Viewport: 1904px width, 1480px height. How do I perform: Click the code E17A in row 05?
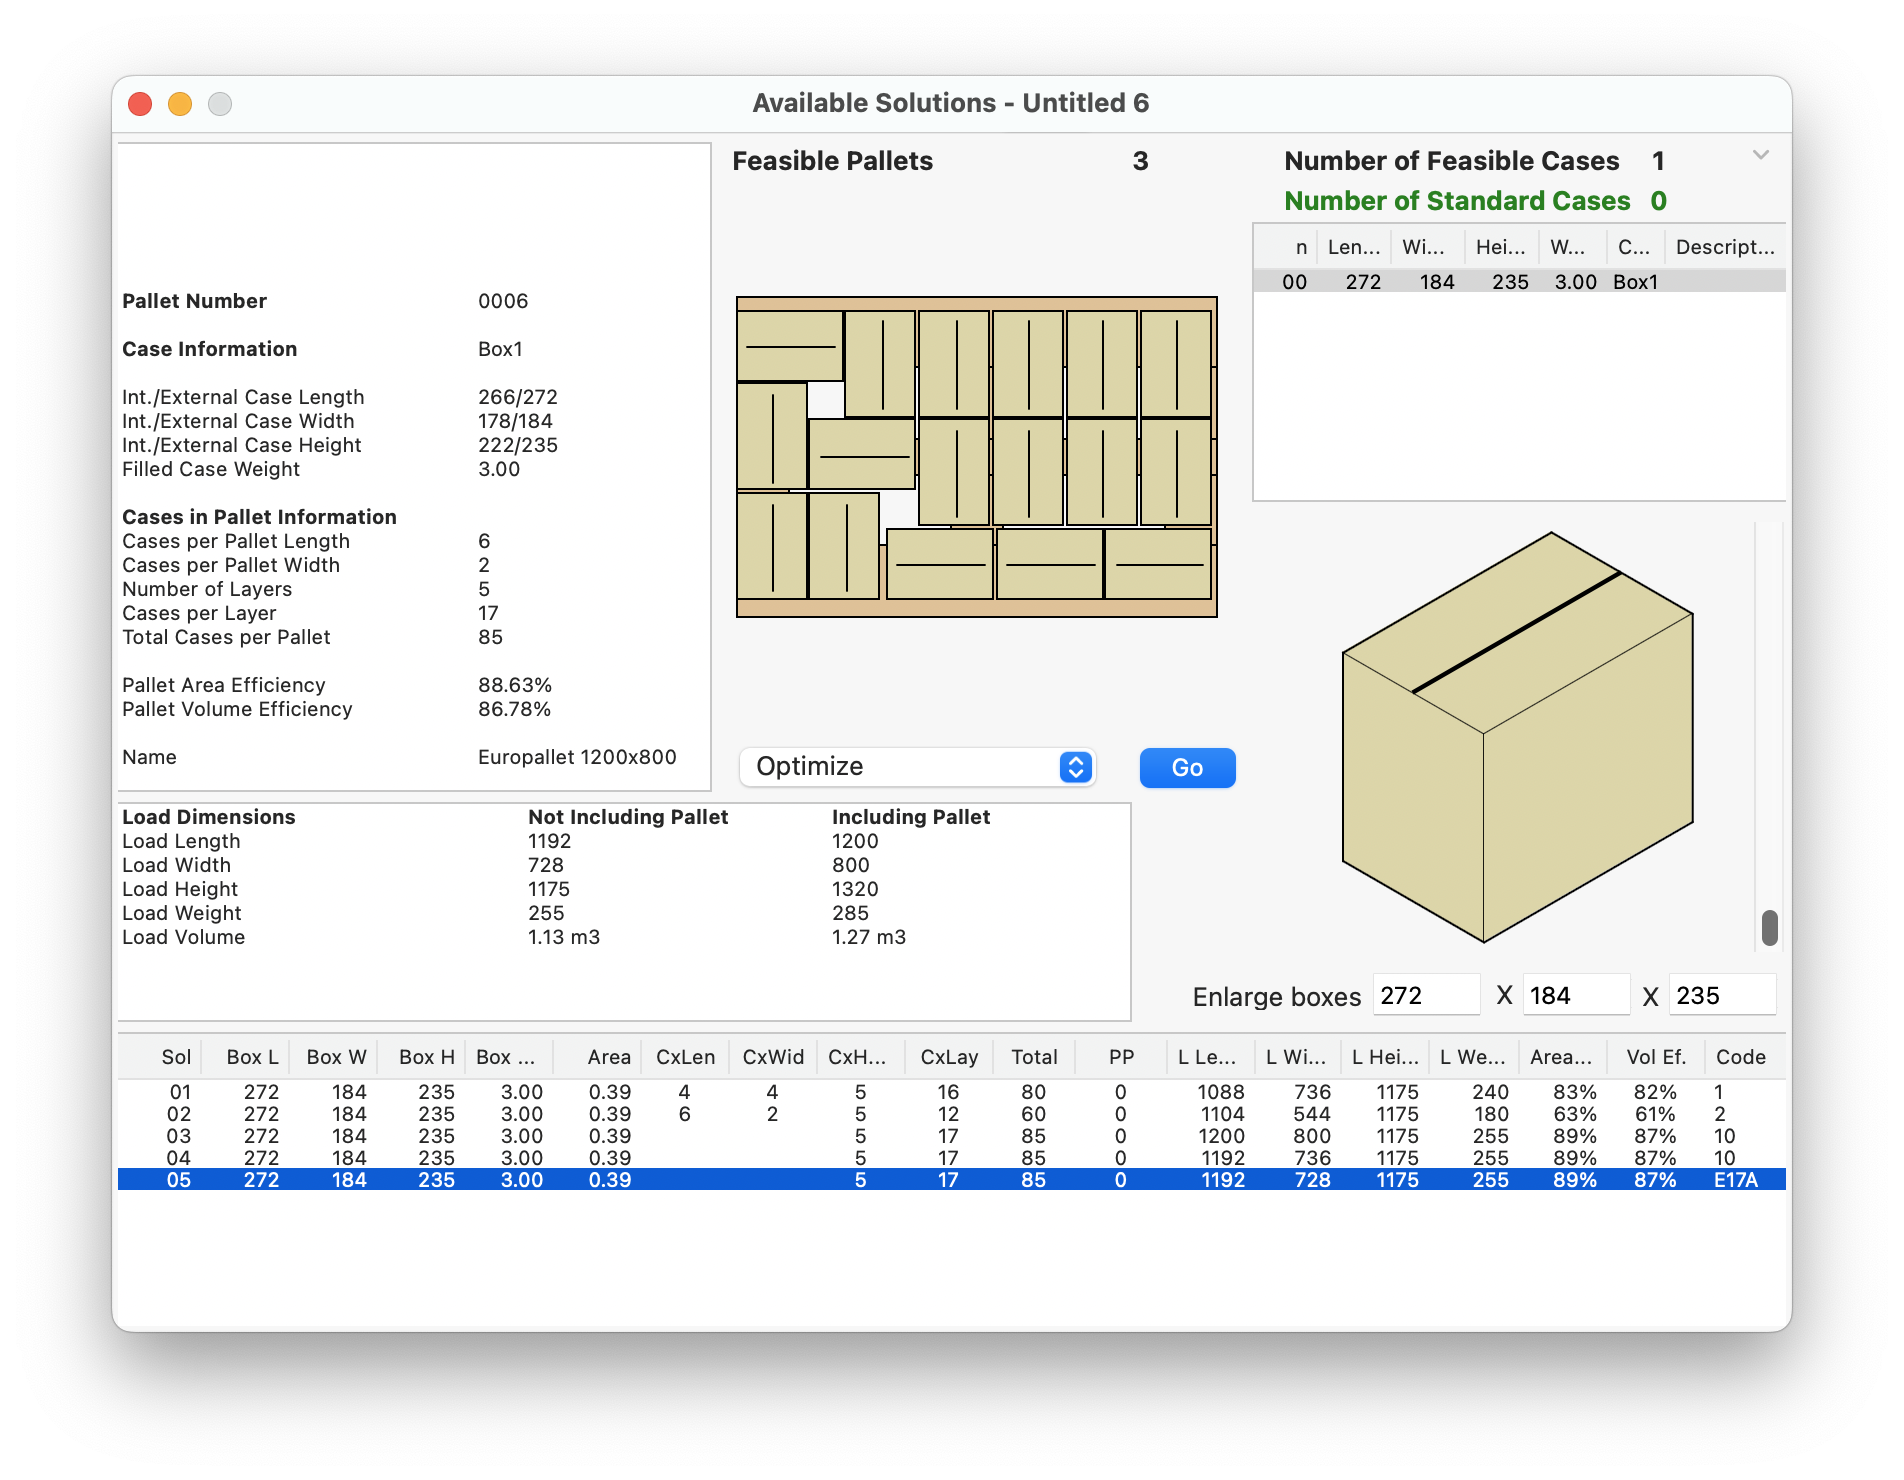click(x=1735, y=1180)
